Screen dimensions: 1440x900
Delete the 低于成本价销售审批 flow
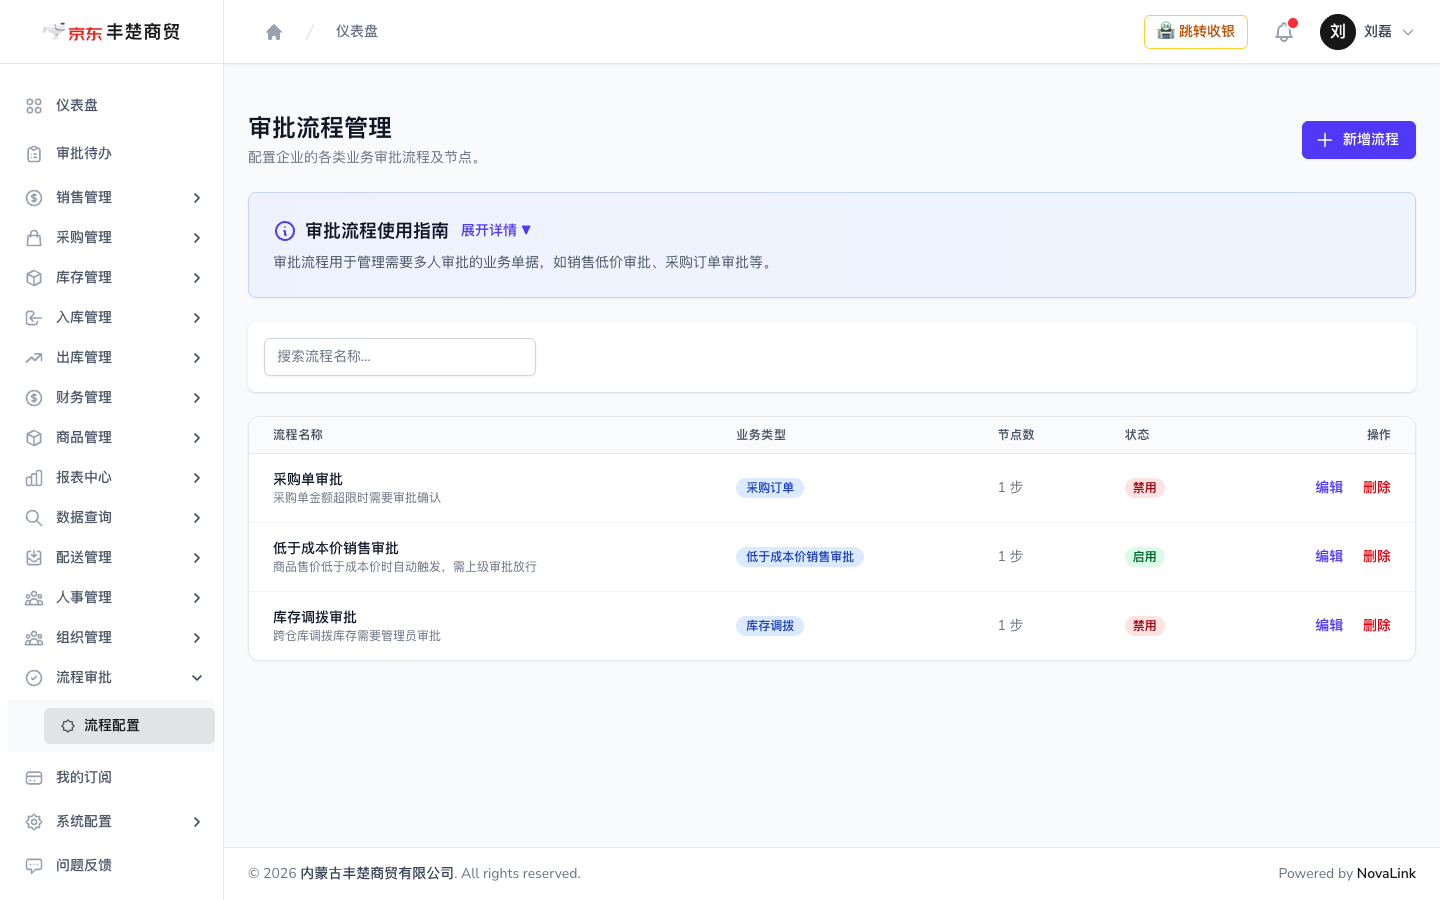point(1377,556)
